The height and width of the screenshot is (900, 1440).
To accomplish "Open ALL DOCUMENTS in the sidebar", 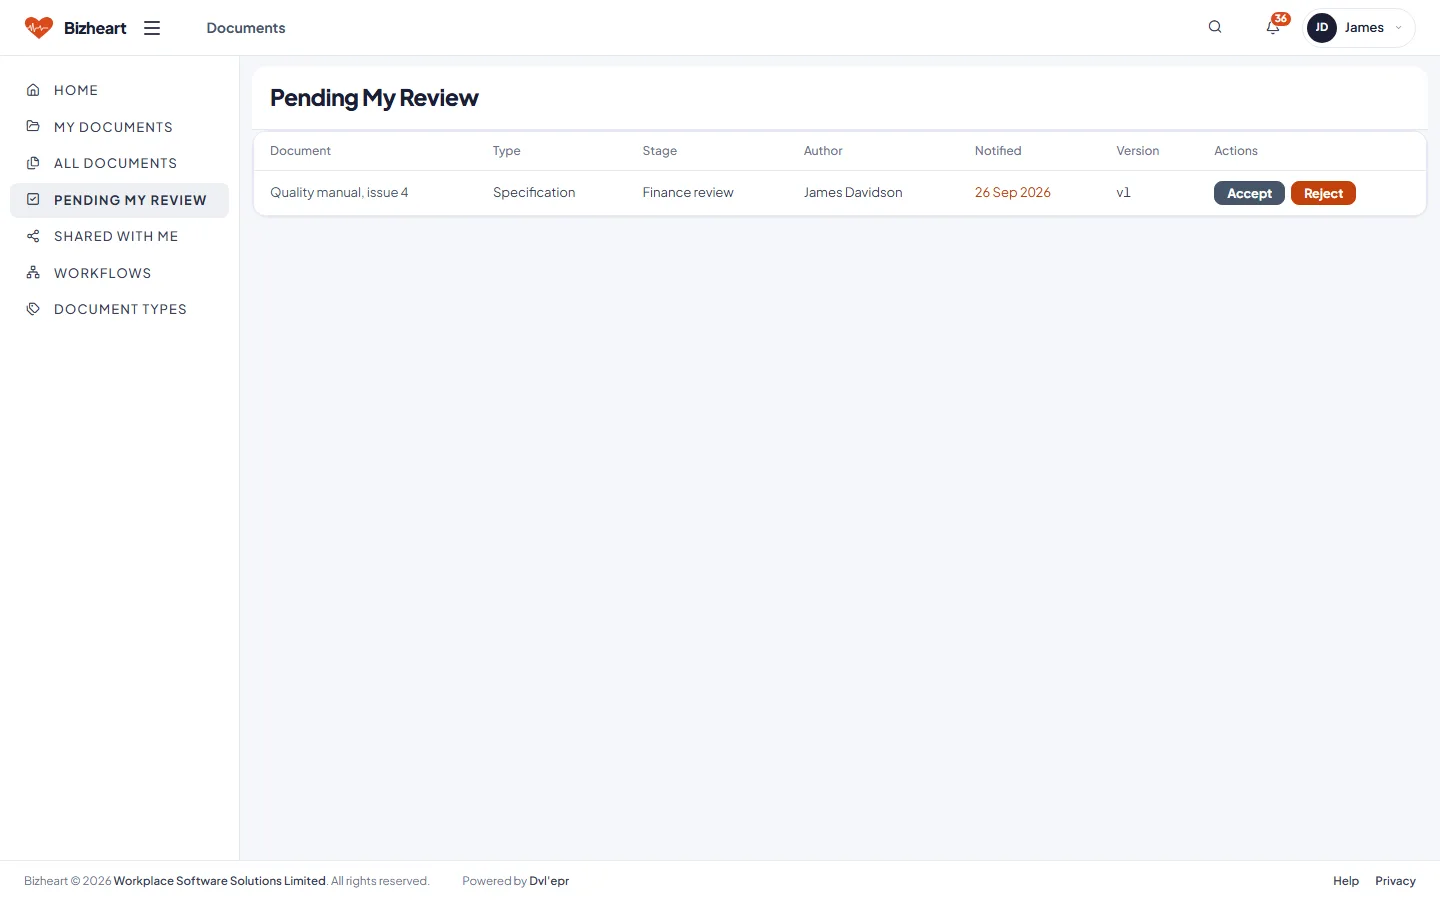I will [119, 163].
